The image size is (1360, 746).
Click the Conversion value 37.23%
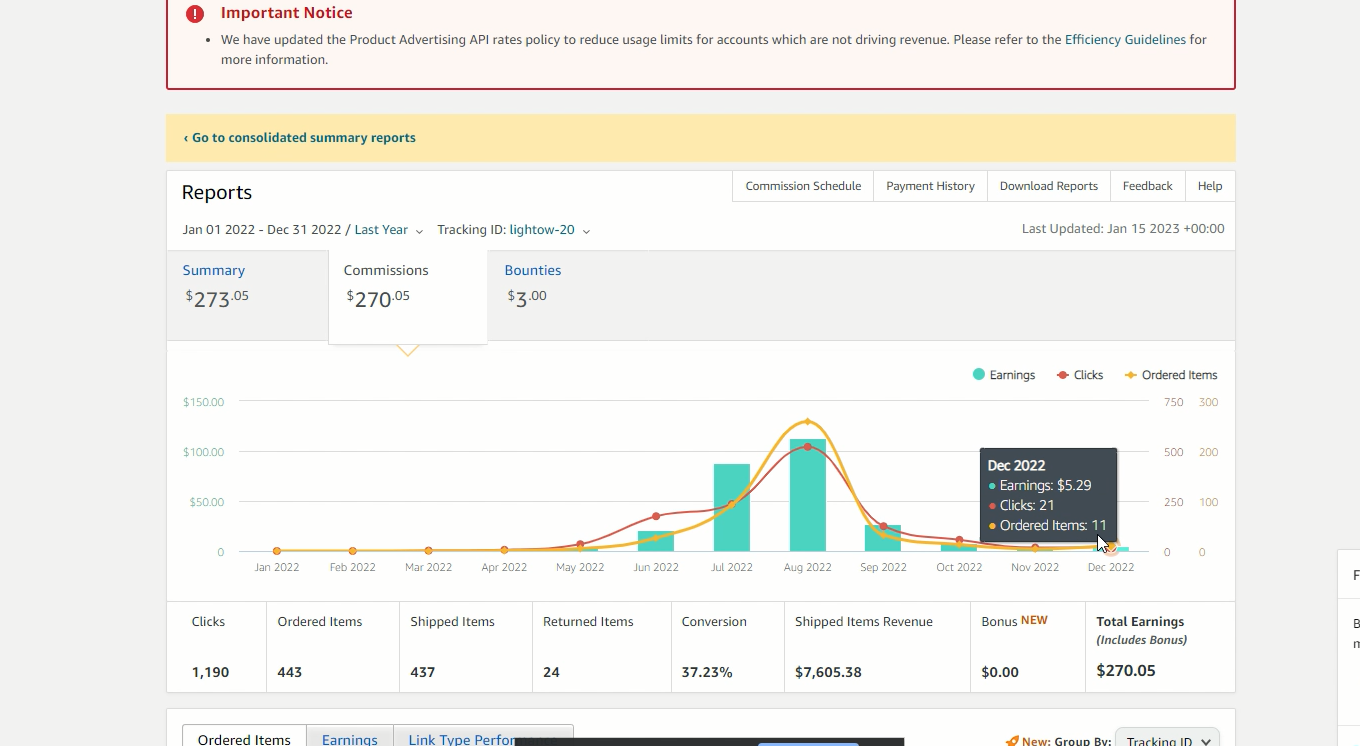pyautogui.click(x=707, y=672)
